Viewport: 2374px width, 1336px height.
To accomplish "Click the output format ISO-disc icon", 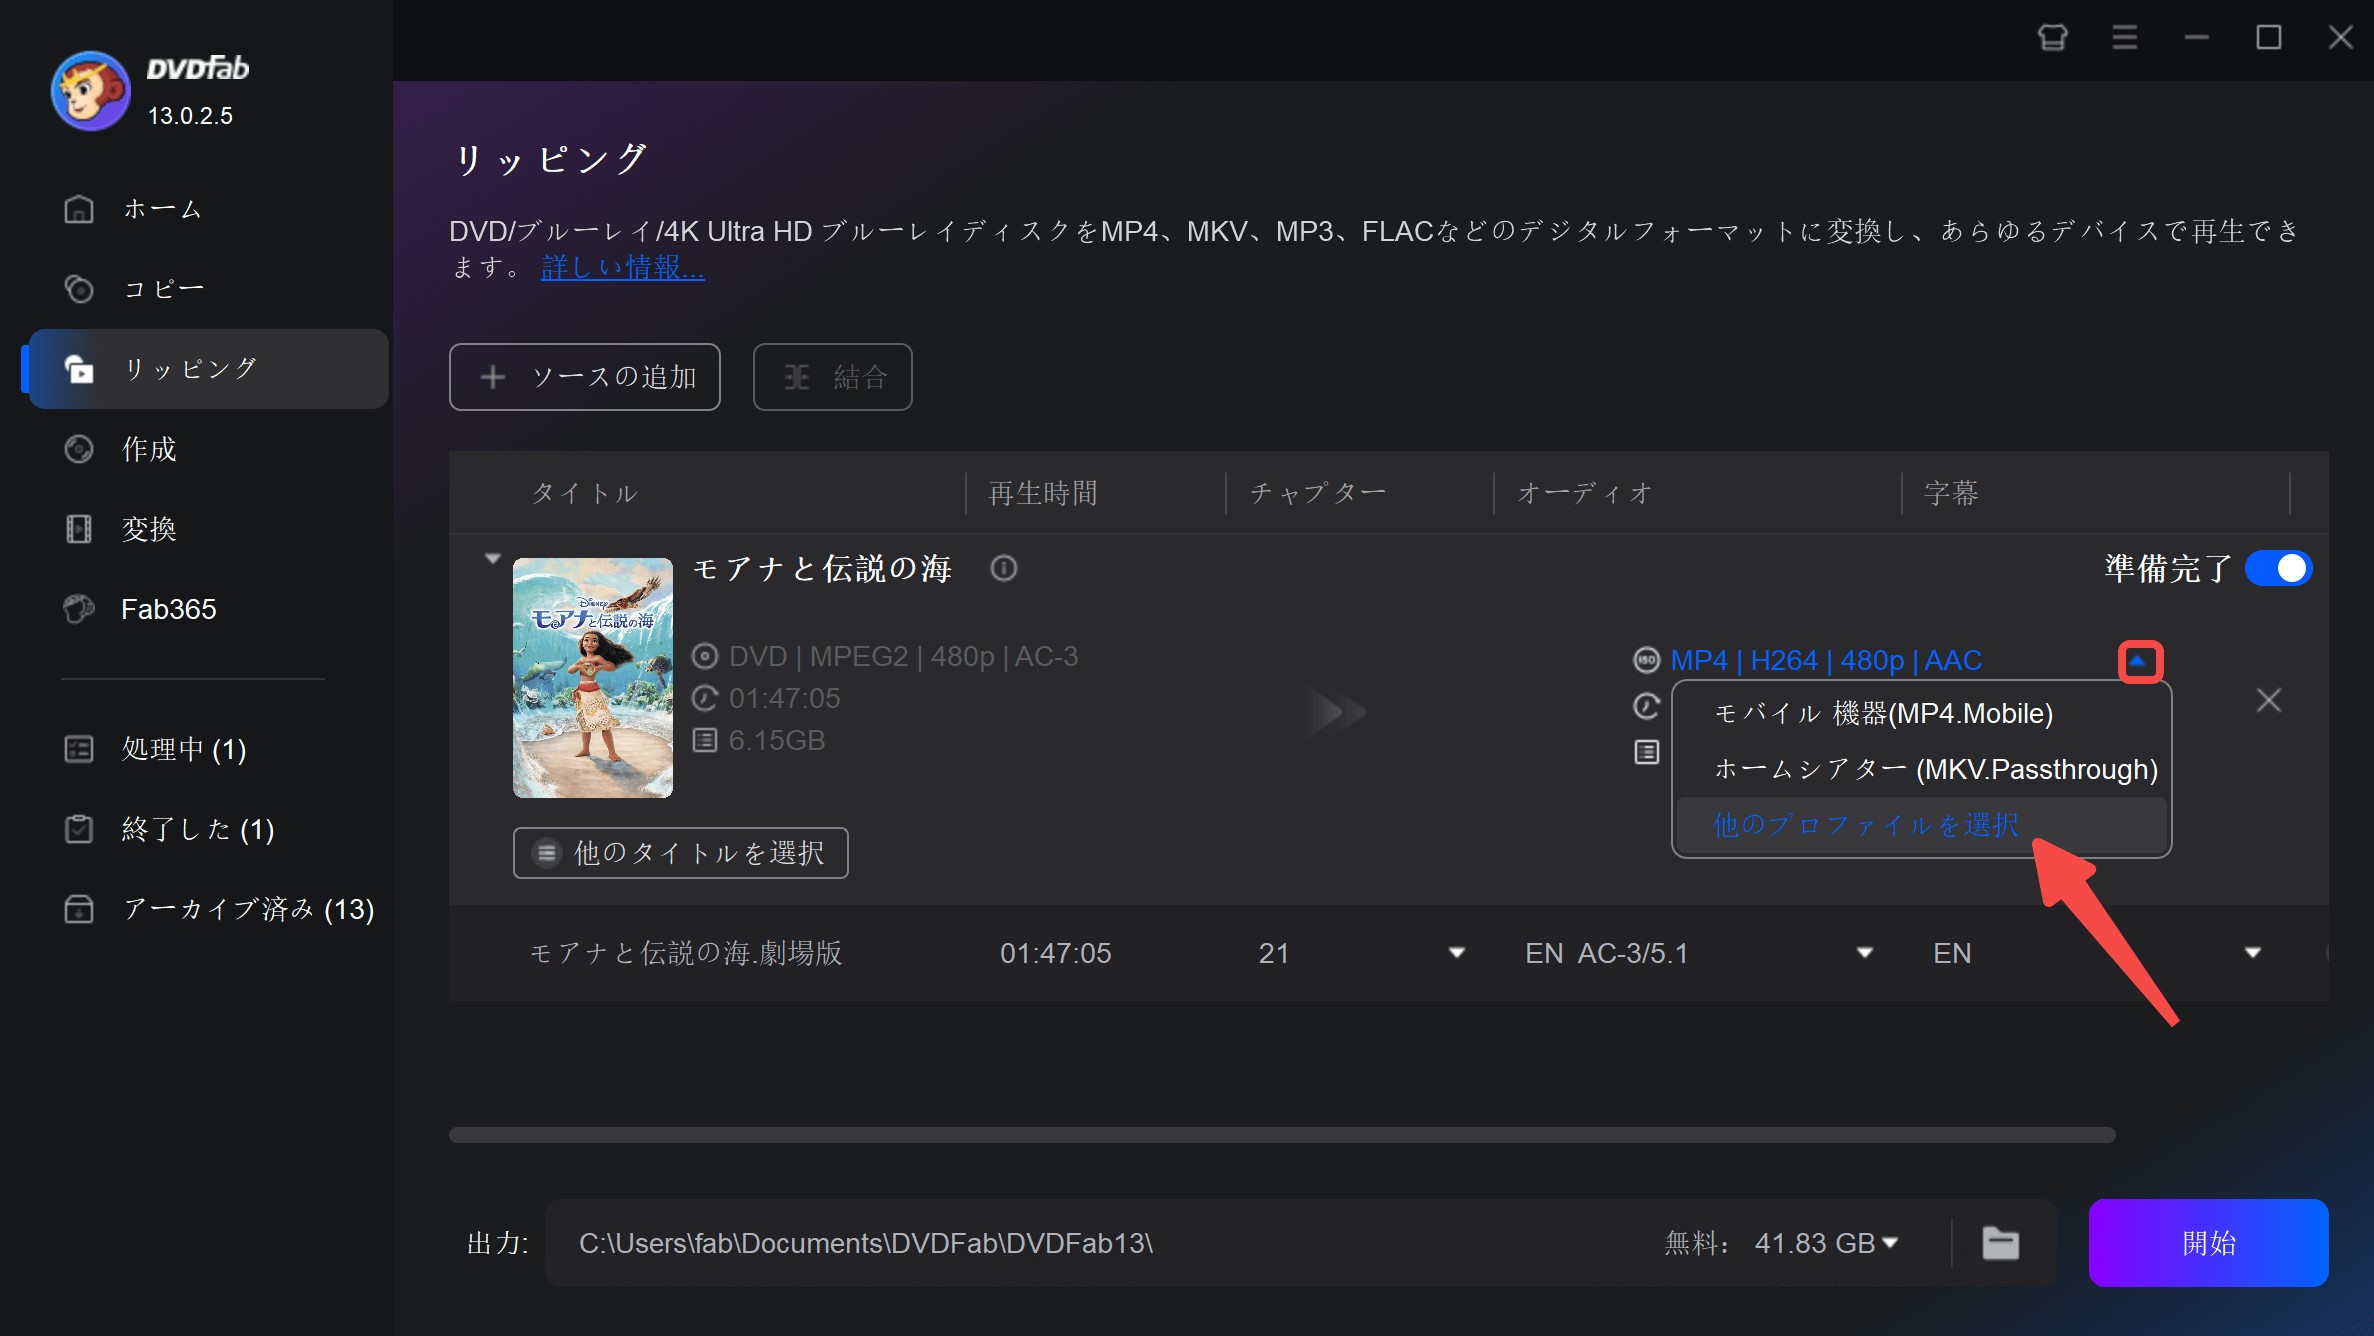I will pyautogui.click(x=1646, y=660).
